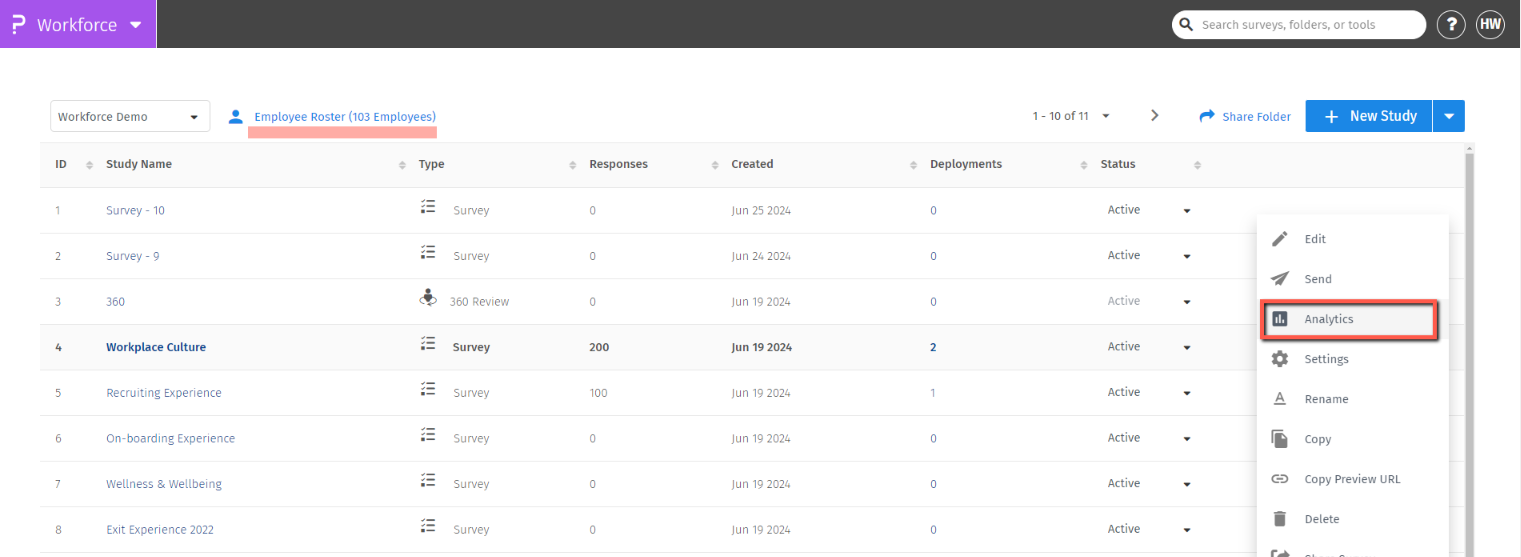Open the Workplace Culture study
The image size is (1521, 557).
[156, 347]
